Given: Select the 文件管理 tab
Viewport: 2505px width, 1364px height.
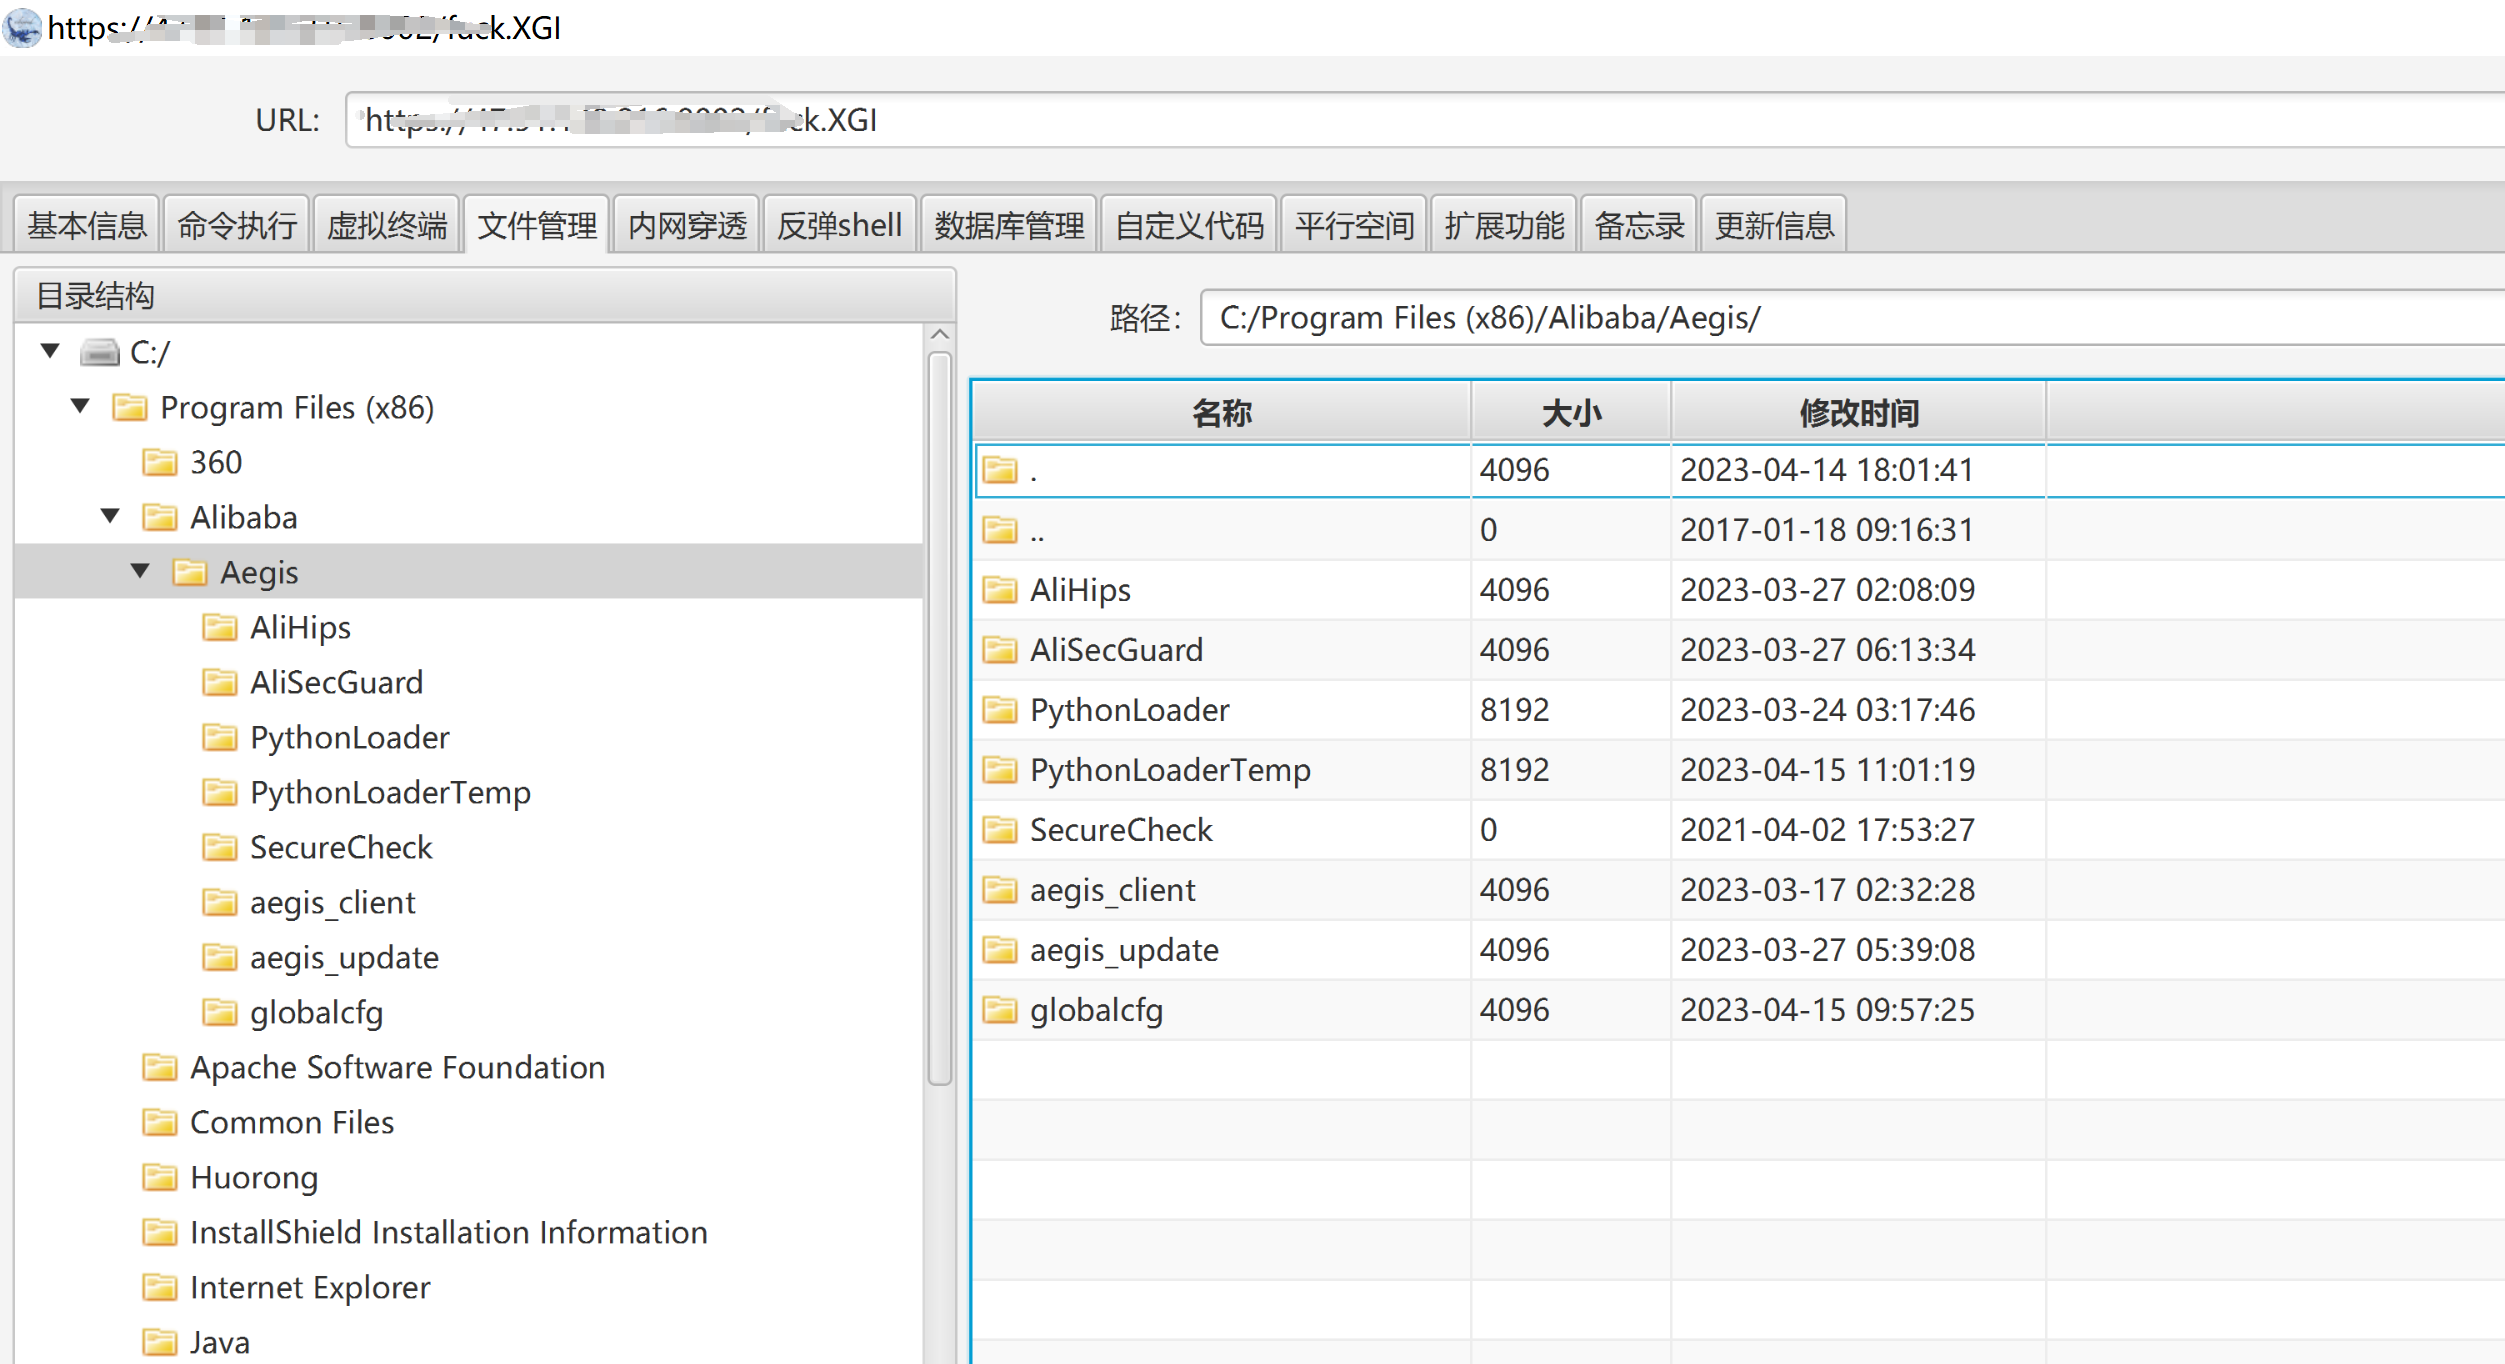Looking at the screenshot, I should 537,226.
